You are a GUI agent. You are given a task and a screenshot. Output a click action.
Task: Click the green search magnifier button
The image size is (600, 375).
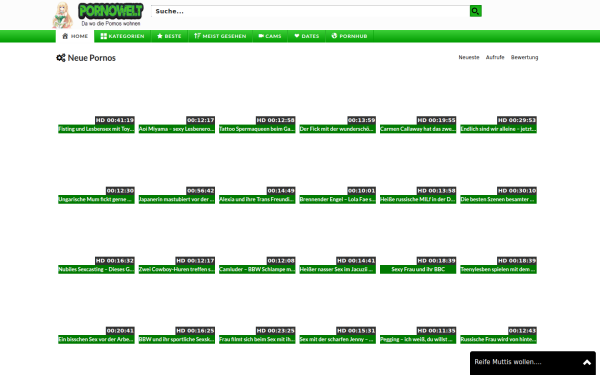tap(475, 11)
